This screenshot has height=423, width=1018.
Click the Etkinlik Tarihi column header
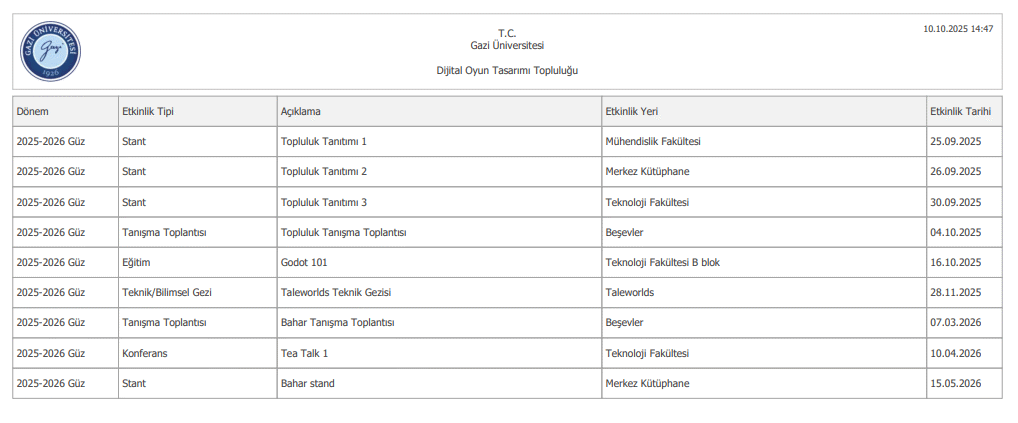click(x=960, y=111)
